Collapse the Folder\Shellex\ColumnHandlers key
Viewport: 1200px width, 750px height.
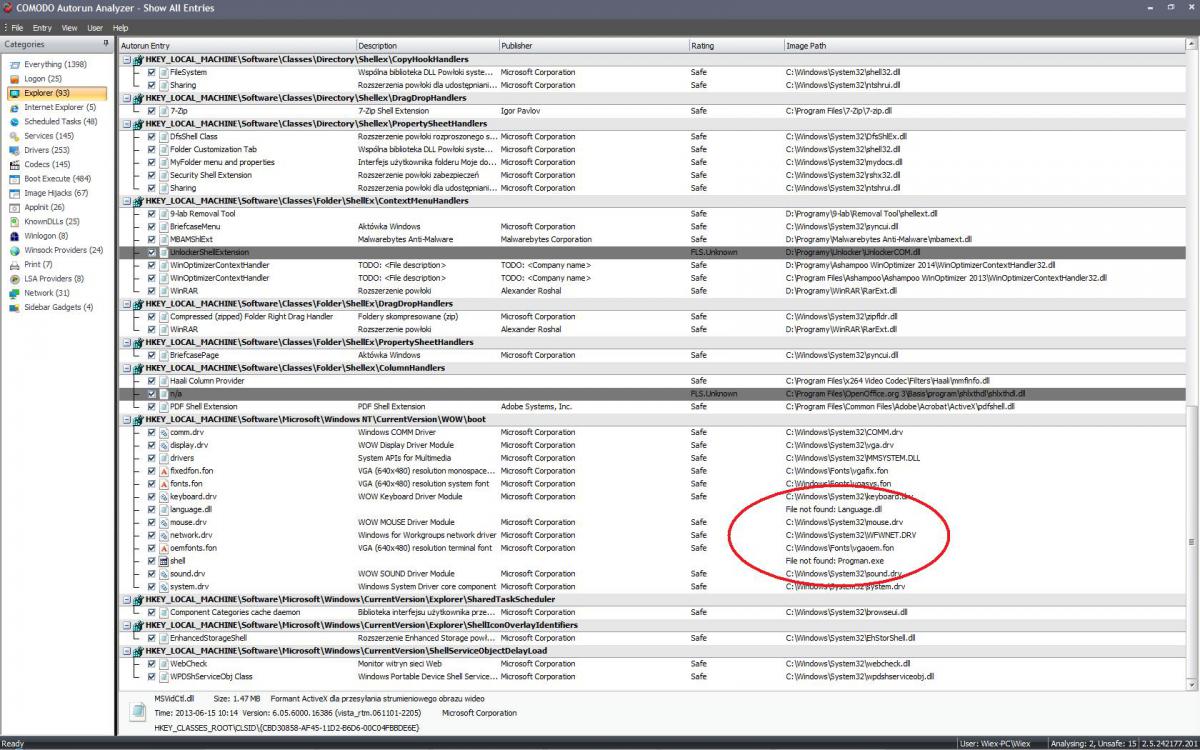[126, 368]
